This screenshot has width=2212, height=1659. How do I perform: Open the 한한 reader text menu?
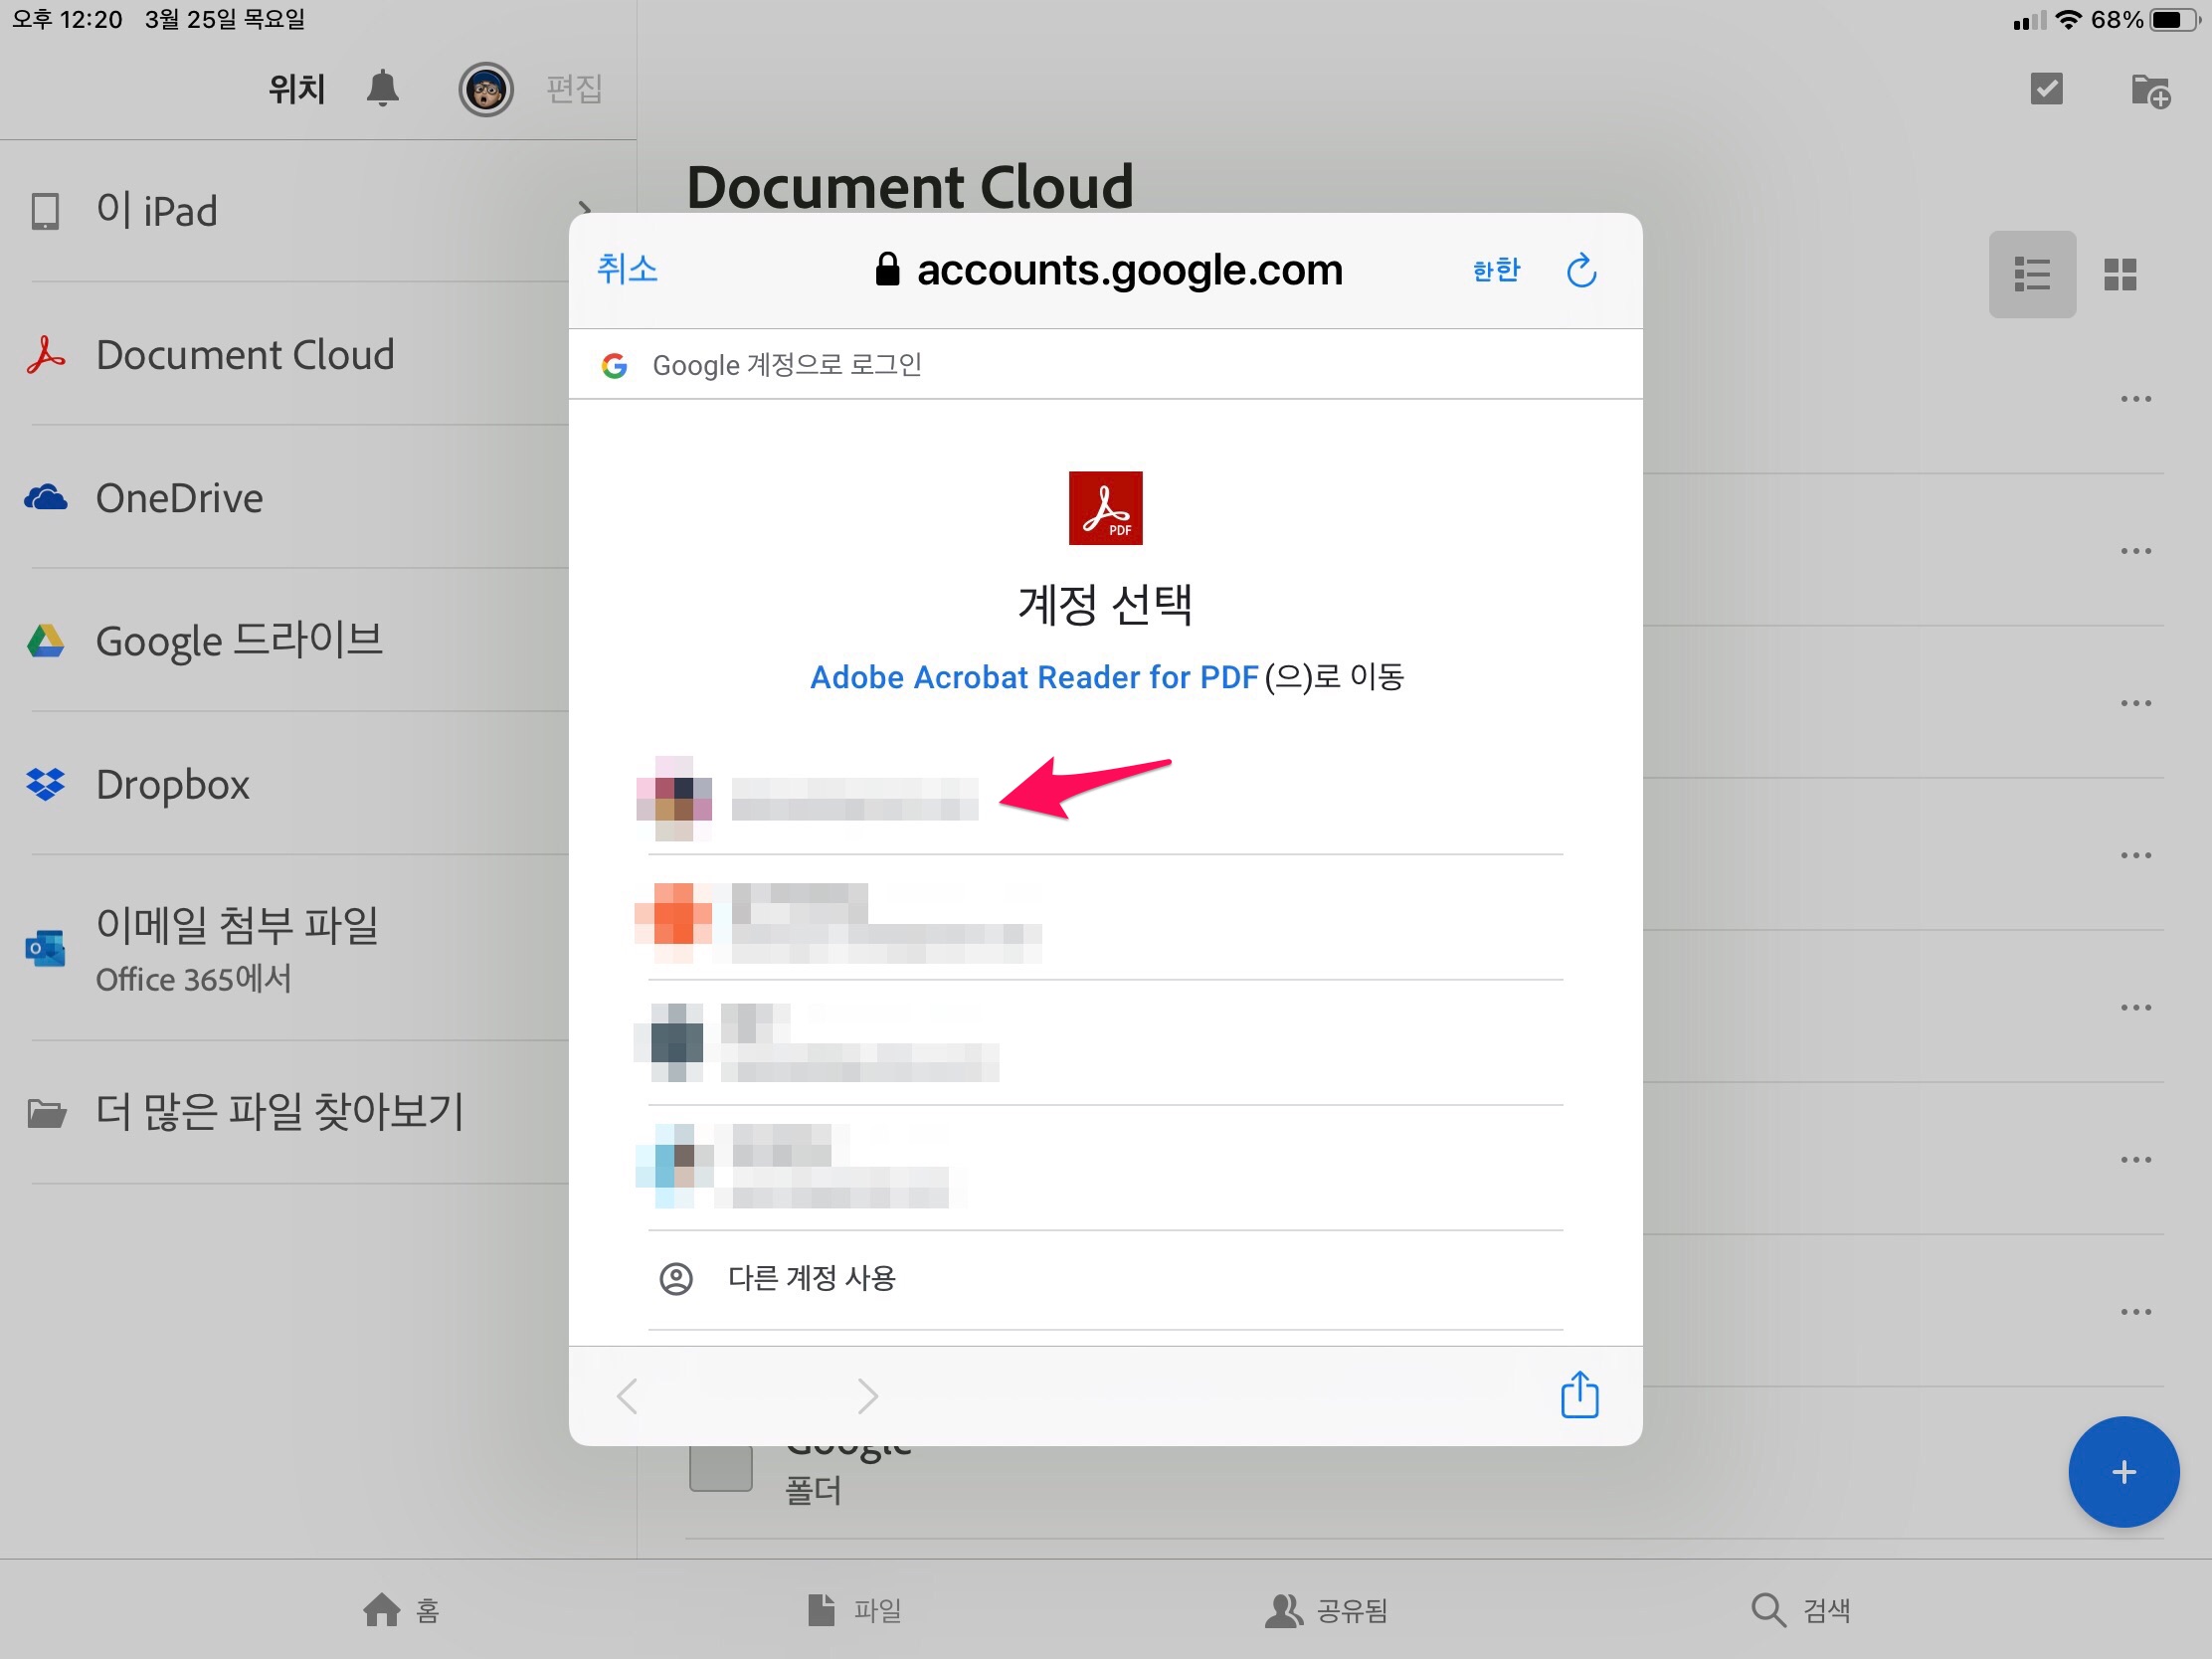click(x=1496, y=270)
